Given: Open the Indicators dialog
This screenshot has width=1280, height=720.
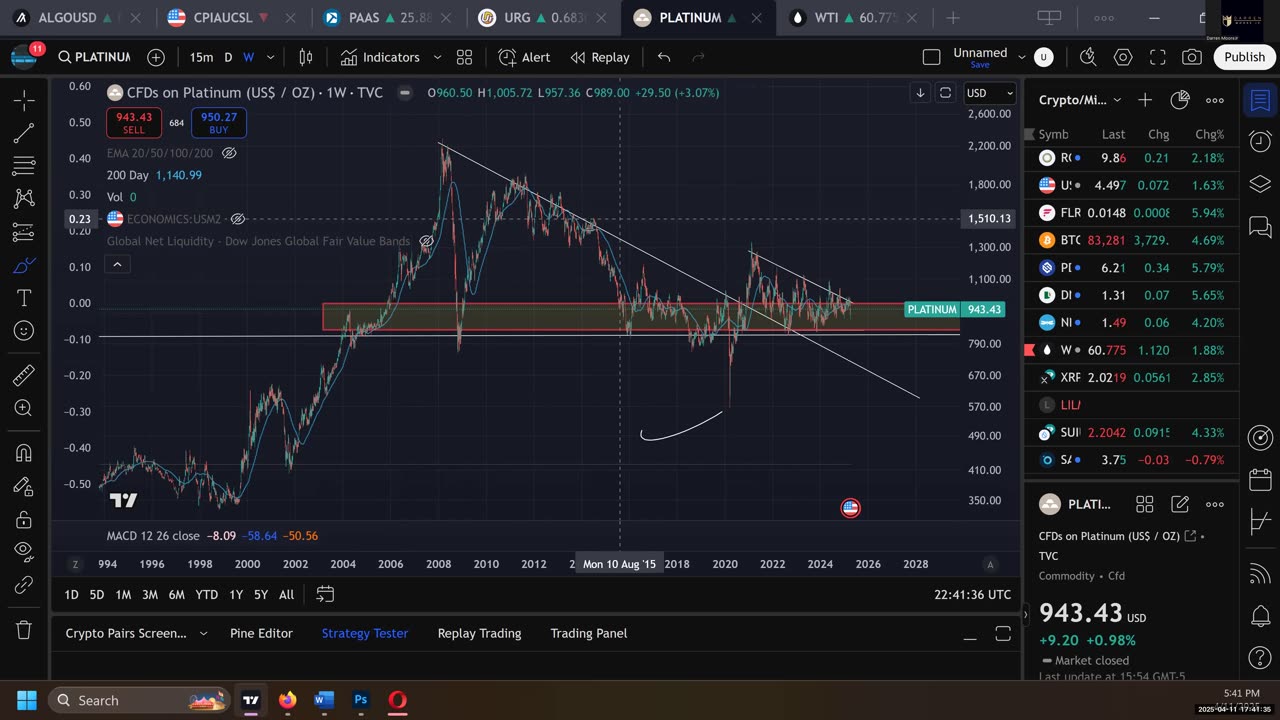Looking at the screenshot, I should tap(380, 57).
